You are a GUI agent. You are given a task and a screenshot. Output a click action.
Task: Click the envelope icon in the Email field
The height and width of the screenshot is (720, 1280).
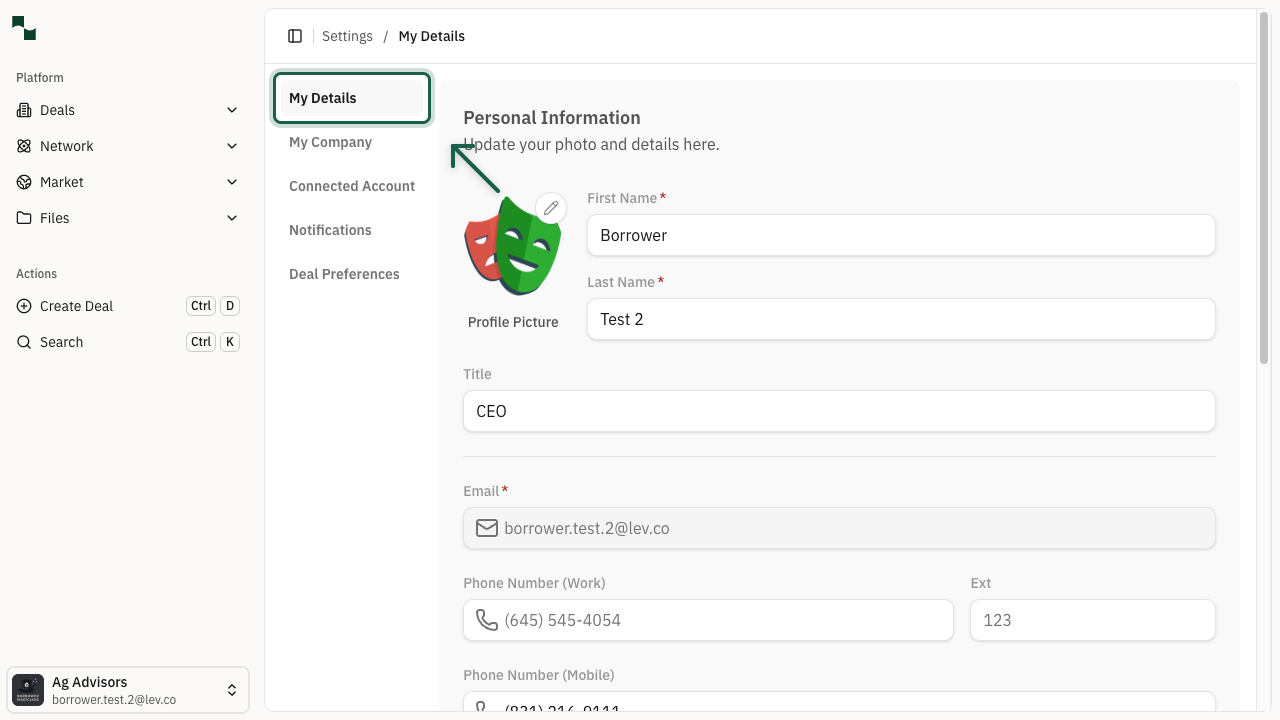(487, 528)
